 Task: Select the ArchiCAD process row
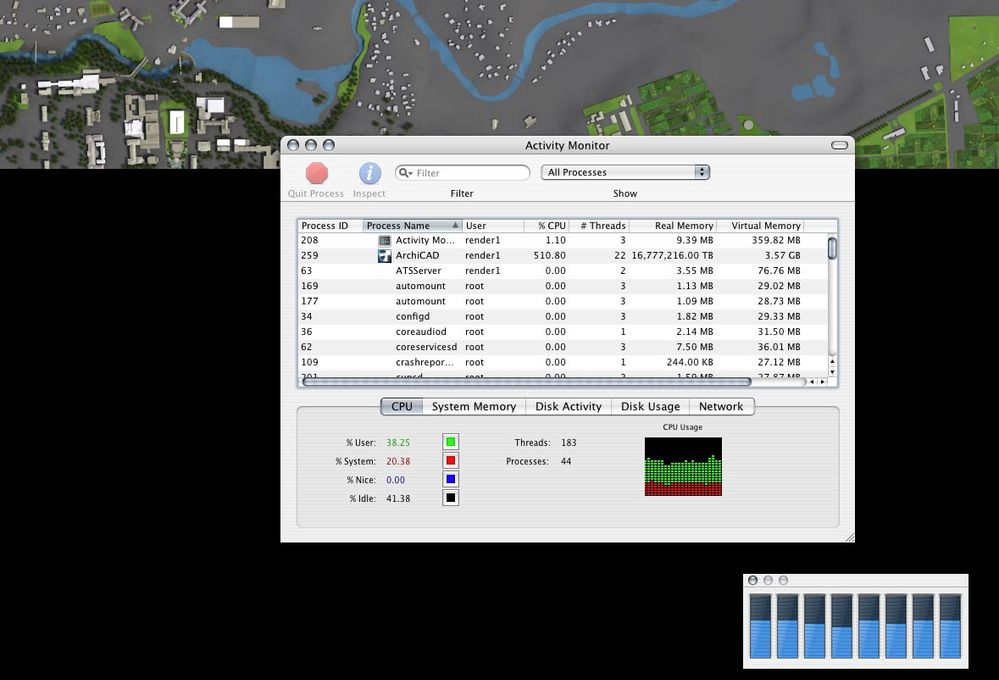(563, 256)
